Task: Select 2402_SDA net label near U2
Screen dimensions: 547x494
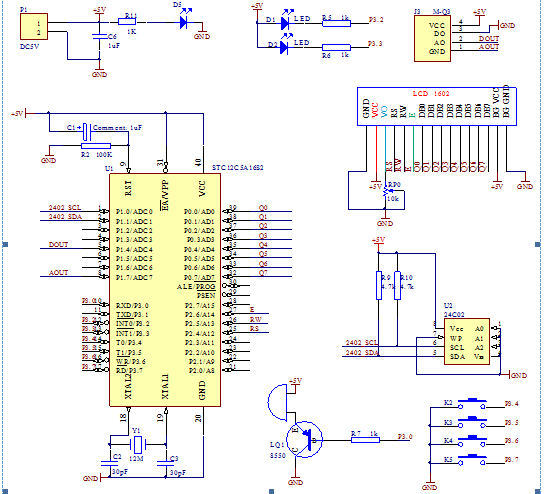Action: tap(362, 352)
